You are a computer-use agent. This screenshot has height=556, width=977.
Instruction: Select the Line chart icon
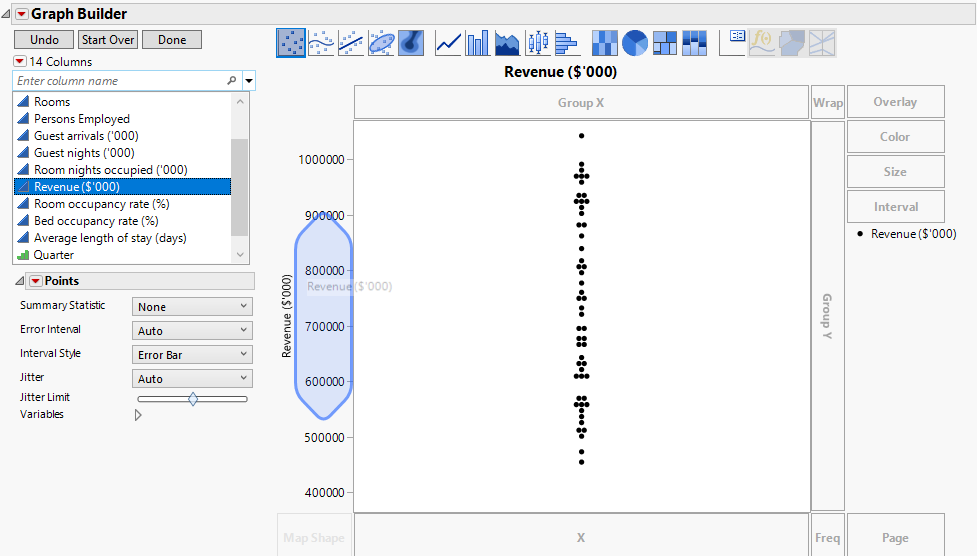coord(448,43)
